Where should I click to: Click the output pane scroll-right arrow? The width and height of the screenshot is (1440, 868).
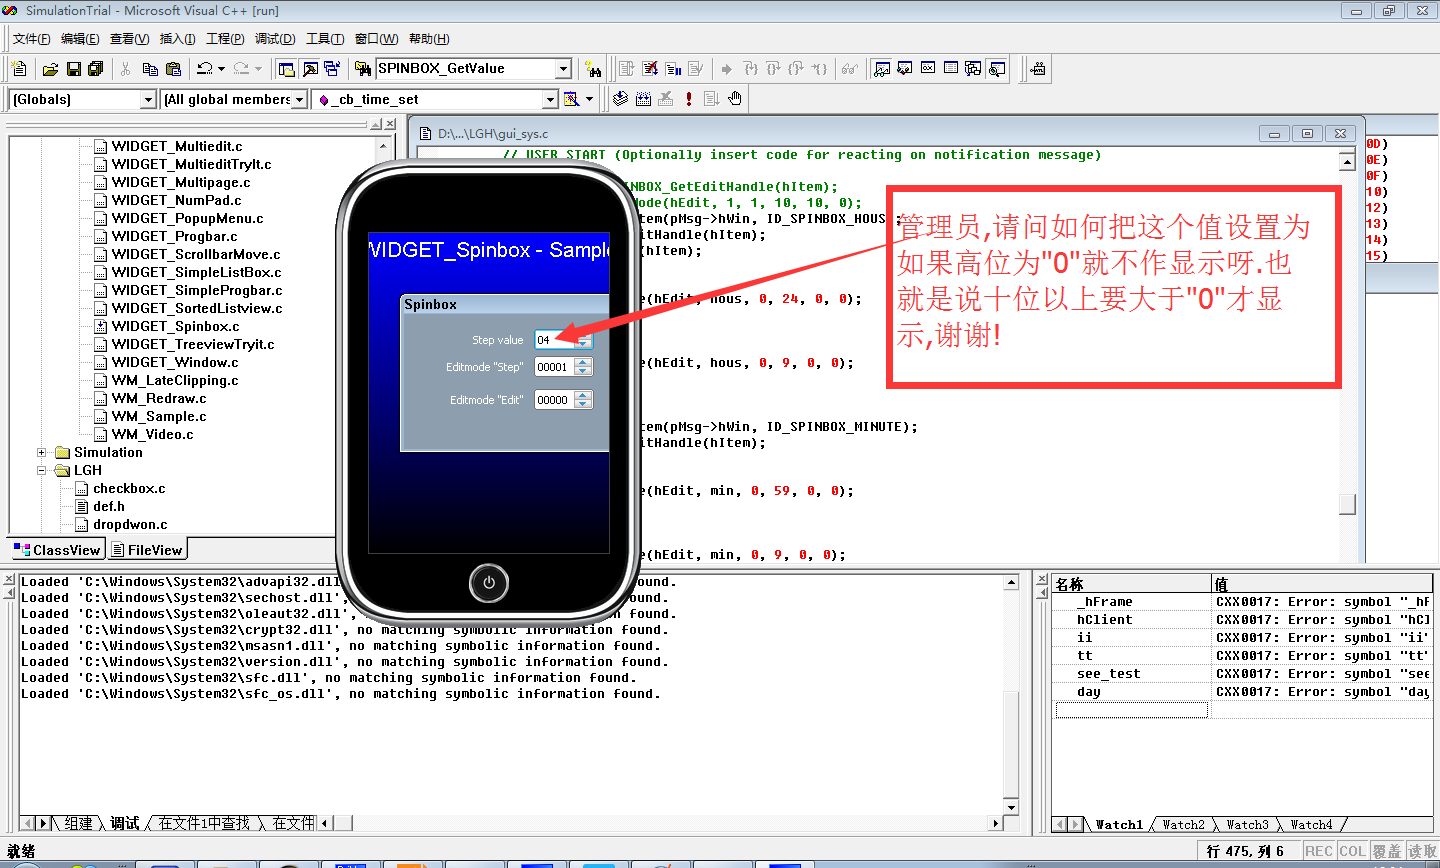(995, 823)
